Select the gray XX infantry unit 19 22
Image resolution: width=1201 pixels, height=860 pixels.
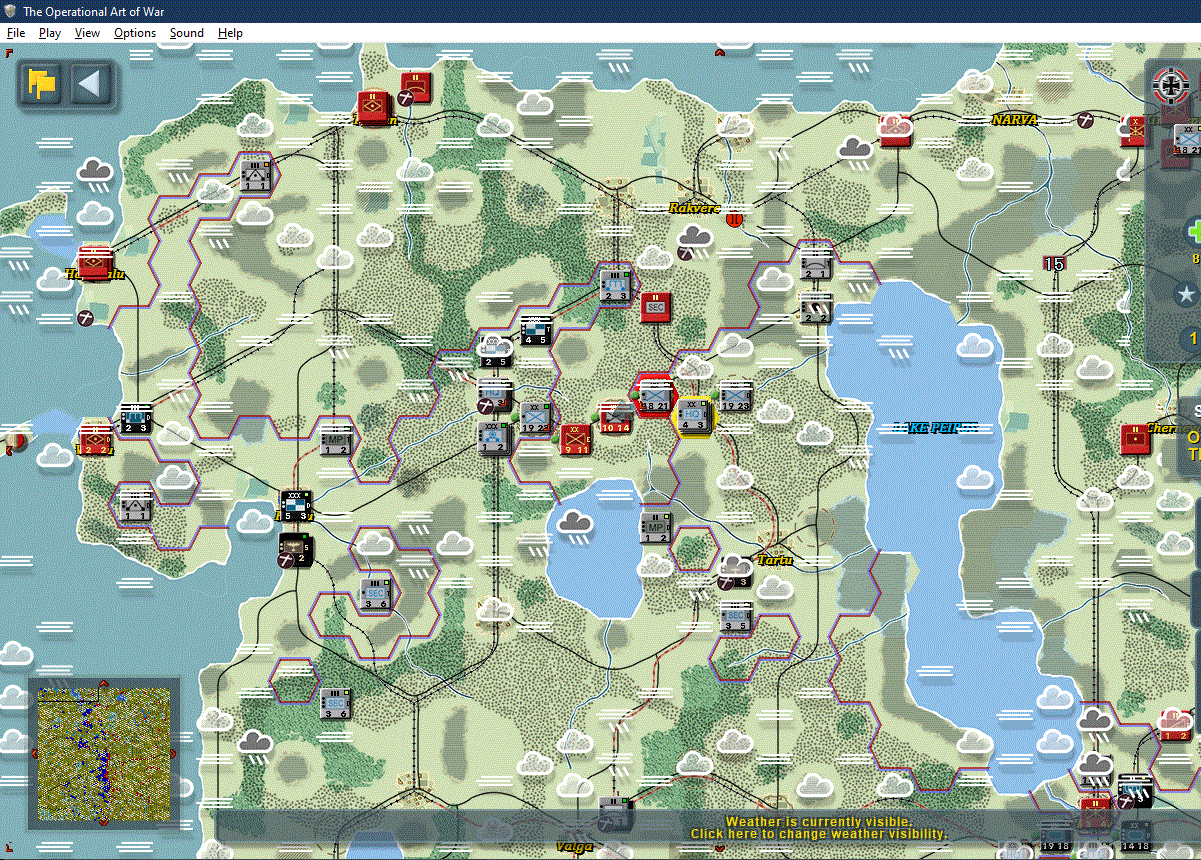click(536, 417)
